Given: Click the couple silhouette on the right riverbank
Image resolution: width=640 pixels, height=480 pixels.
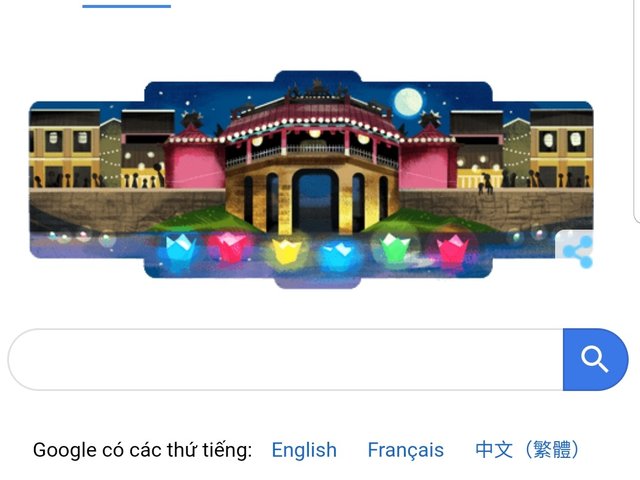Looking at the screenshot, I should 485,183.
